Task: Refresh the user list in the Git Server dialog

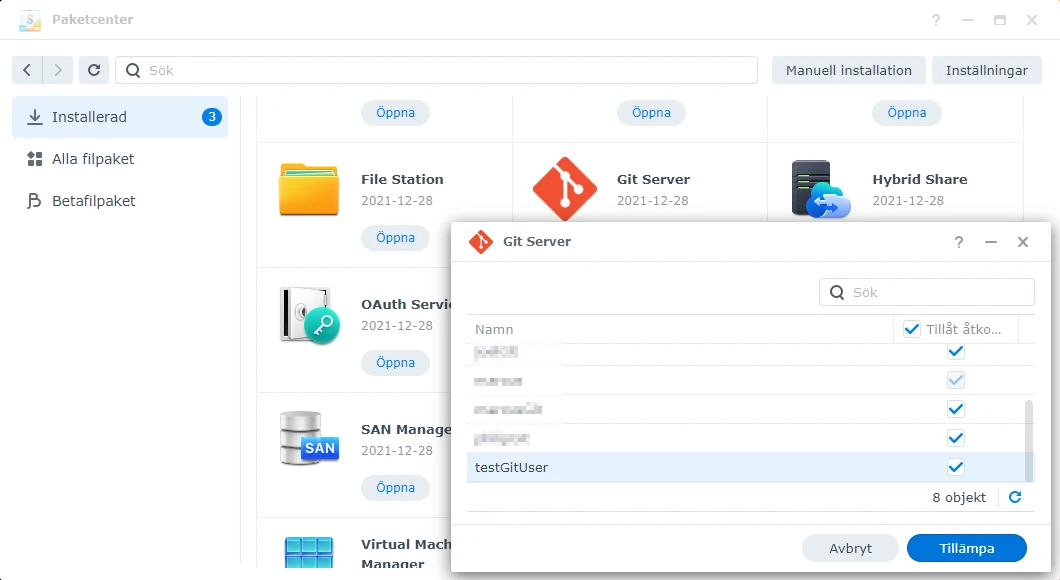Action: (x=1014, y=497)
